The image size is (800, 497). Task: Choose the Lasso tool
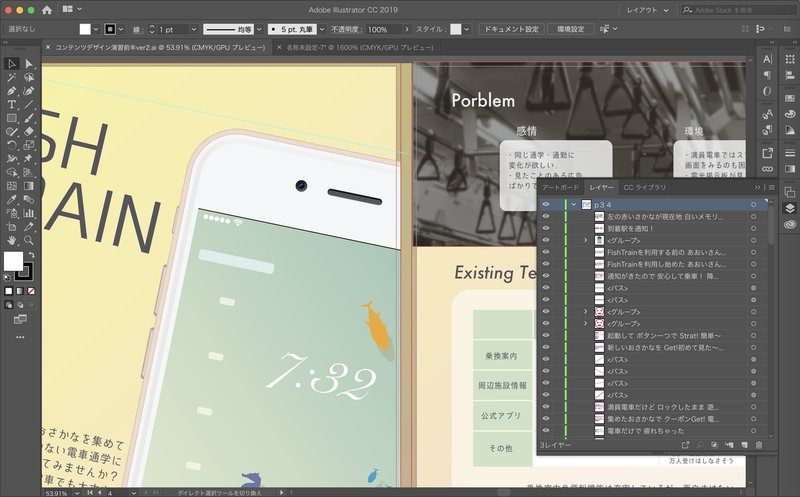pyautogui.click(x=29, y=78)
